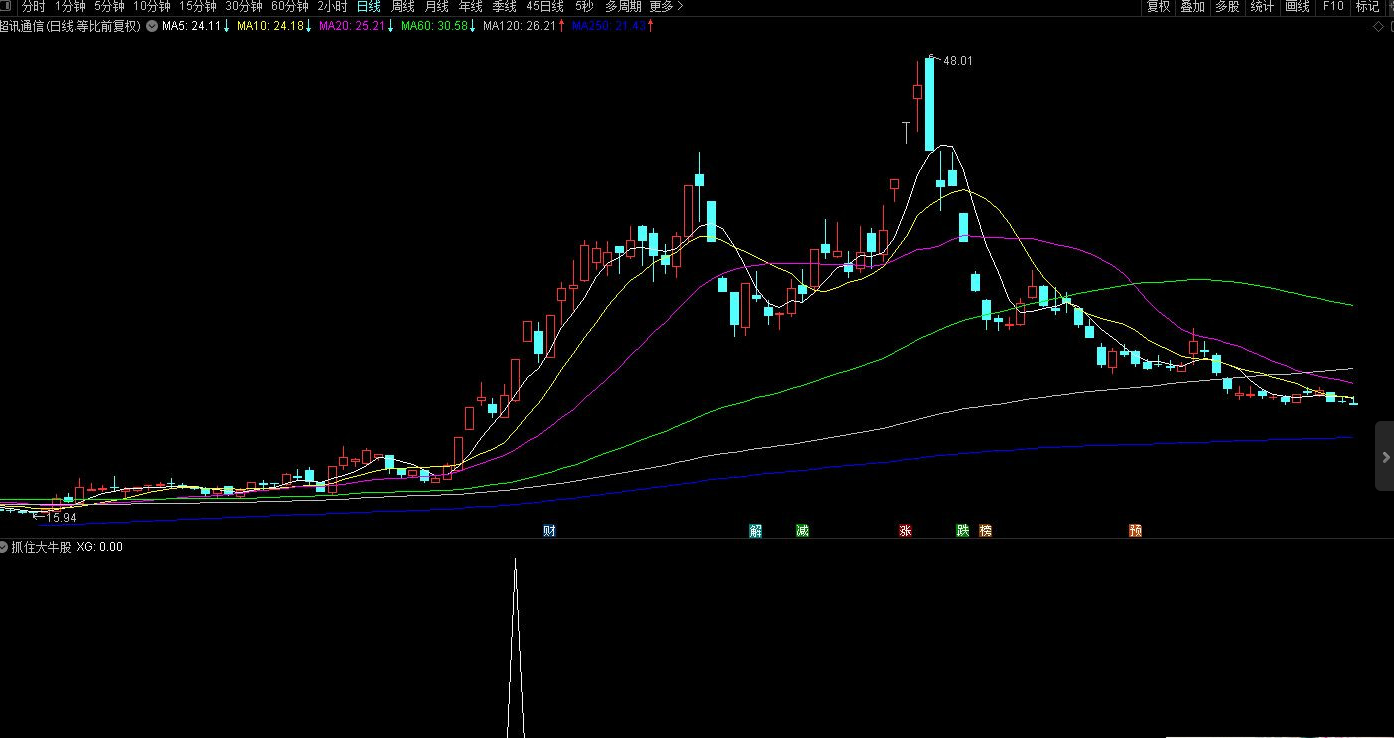Click the 预 forecast marker icon
The height and width of the screenshot is (738, 1394).
(x=1135, y=531)
